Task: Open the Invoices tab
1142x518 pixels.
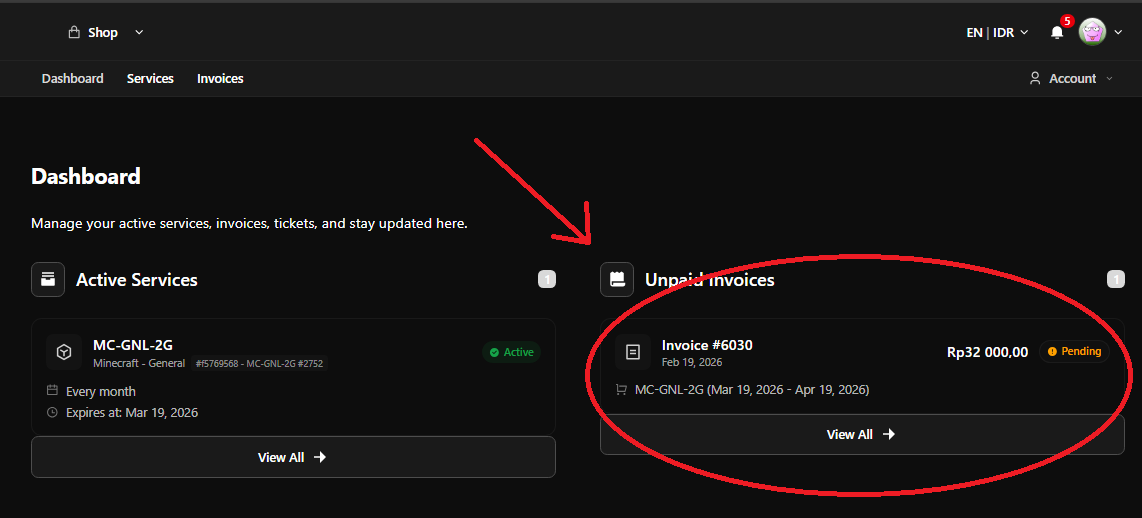Action: click(x=220, y=78)
